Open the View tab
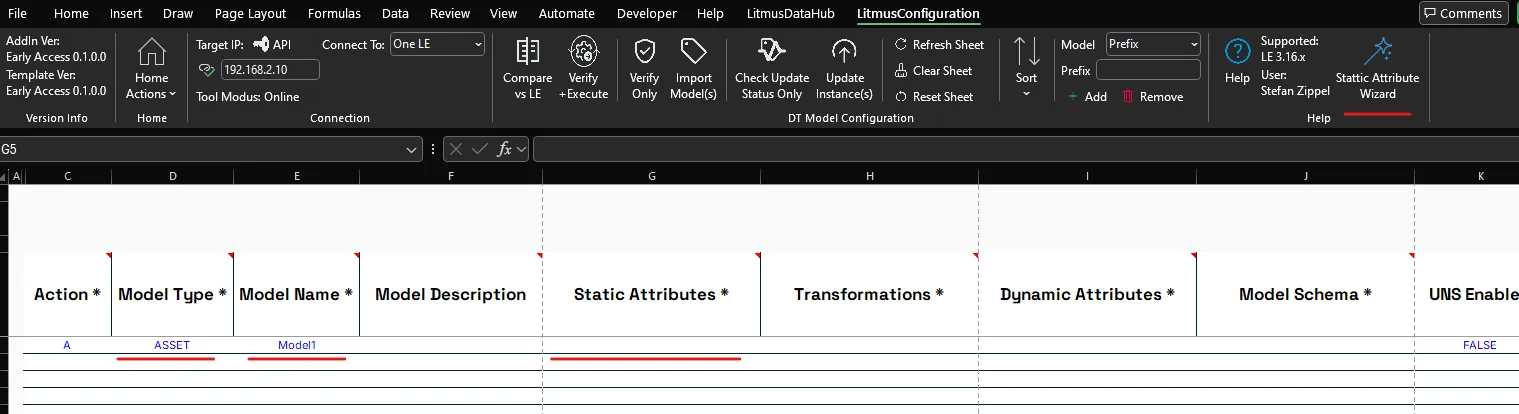The width and height of the screenshot is (1519, 414). [x=504, y=13]
